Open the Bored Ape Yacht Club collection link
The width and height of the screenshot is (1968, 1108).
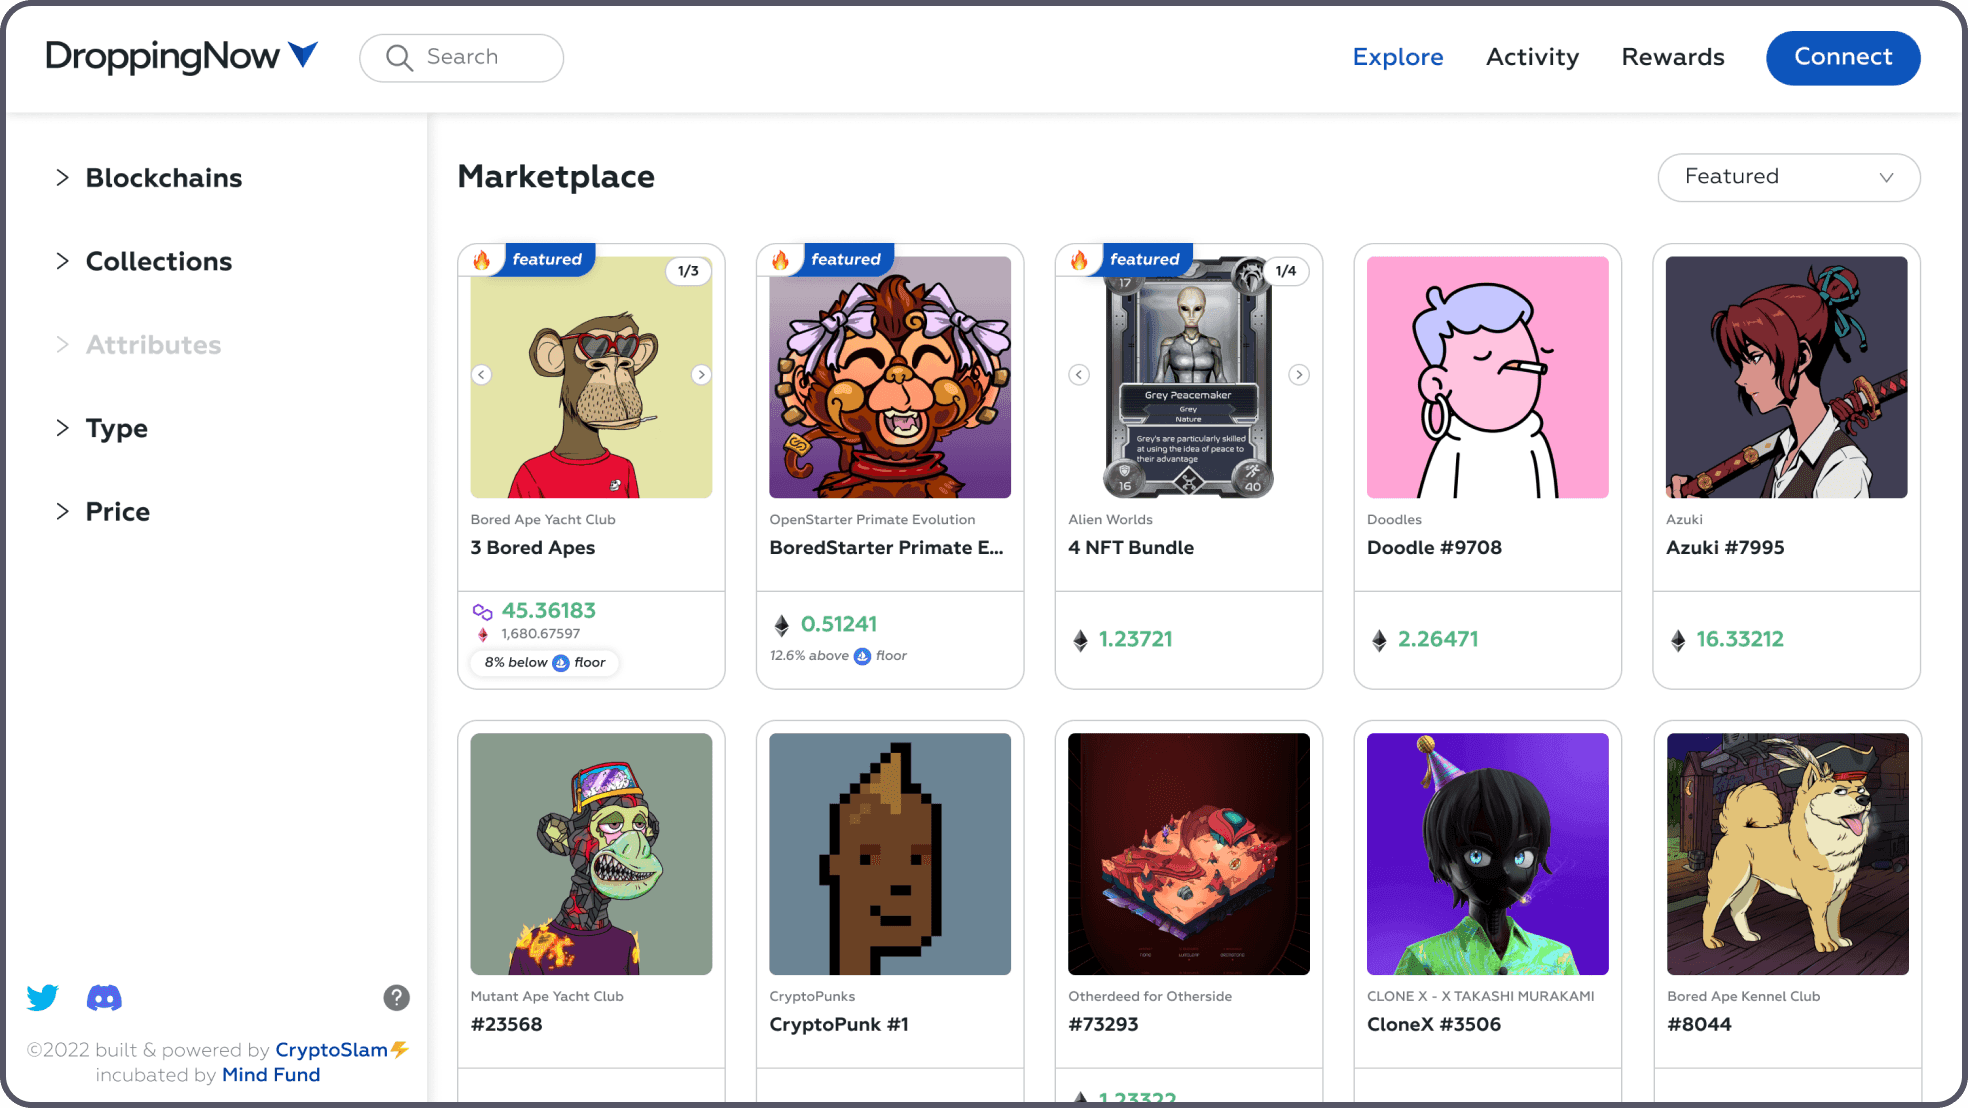(x=543, y=520)
